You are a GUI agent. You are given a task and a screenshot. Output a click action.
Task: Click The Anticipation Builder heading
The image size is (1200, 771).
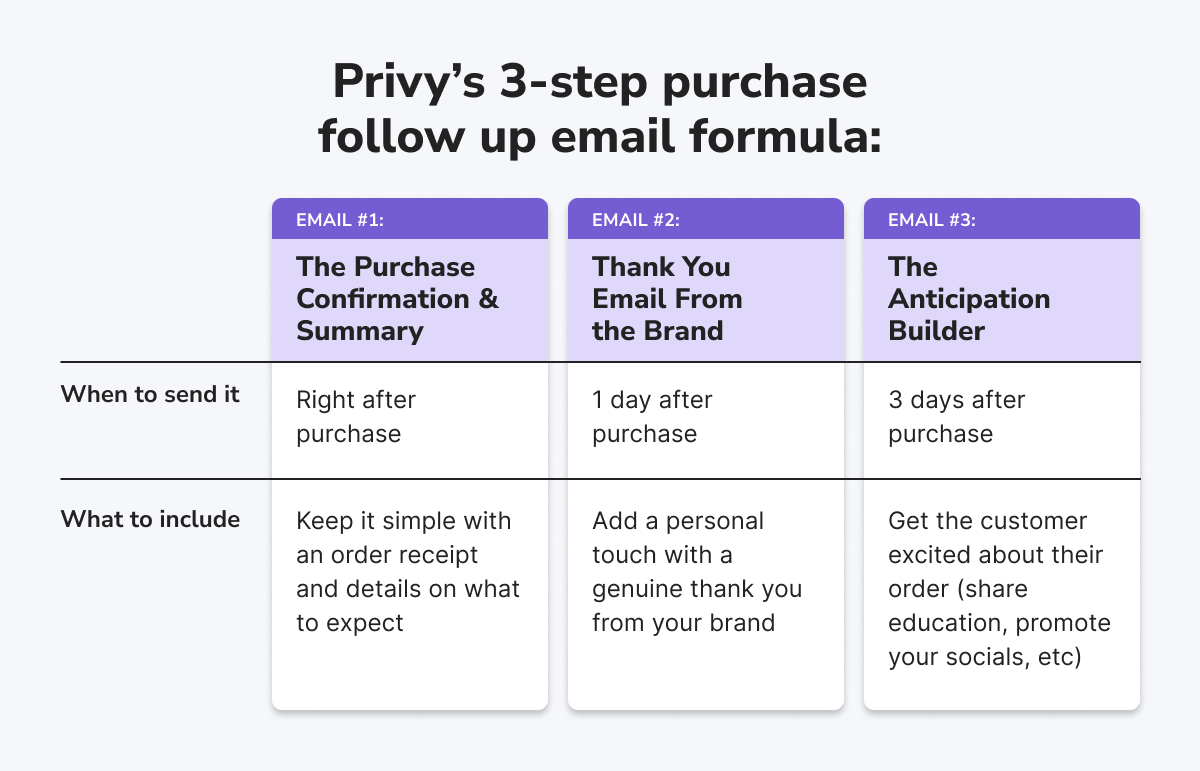(969, 299)
